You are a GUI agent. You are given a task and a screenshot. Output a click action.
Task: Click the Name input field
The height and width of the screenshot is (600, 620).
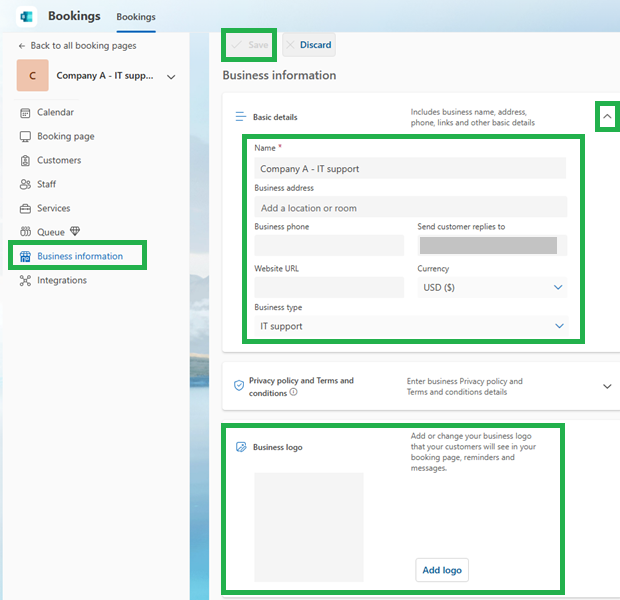(410, 168)
